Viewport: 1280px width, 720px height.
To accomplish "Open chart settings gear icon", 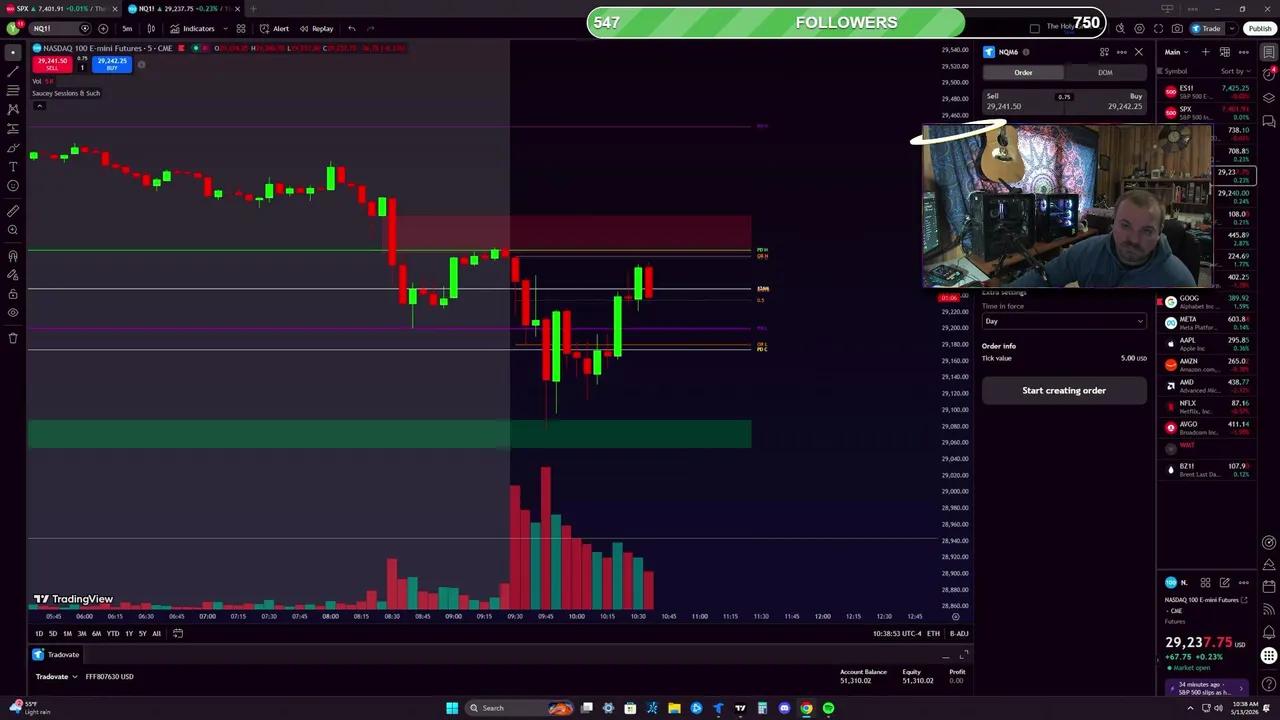I will tap(1139, 28).
